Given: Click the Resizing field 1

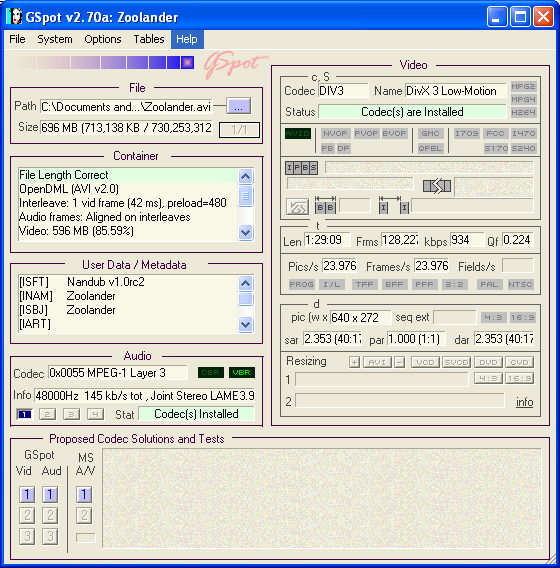Looking at the screenshot, I should click(381, 380).
